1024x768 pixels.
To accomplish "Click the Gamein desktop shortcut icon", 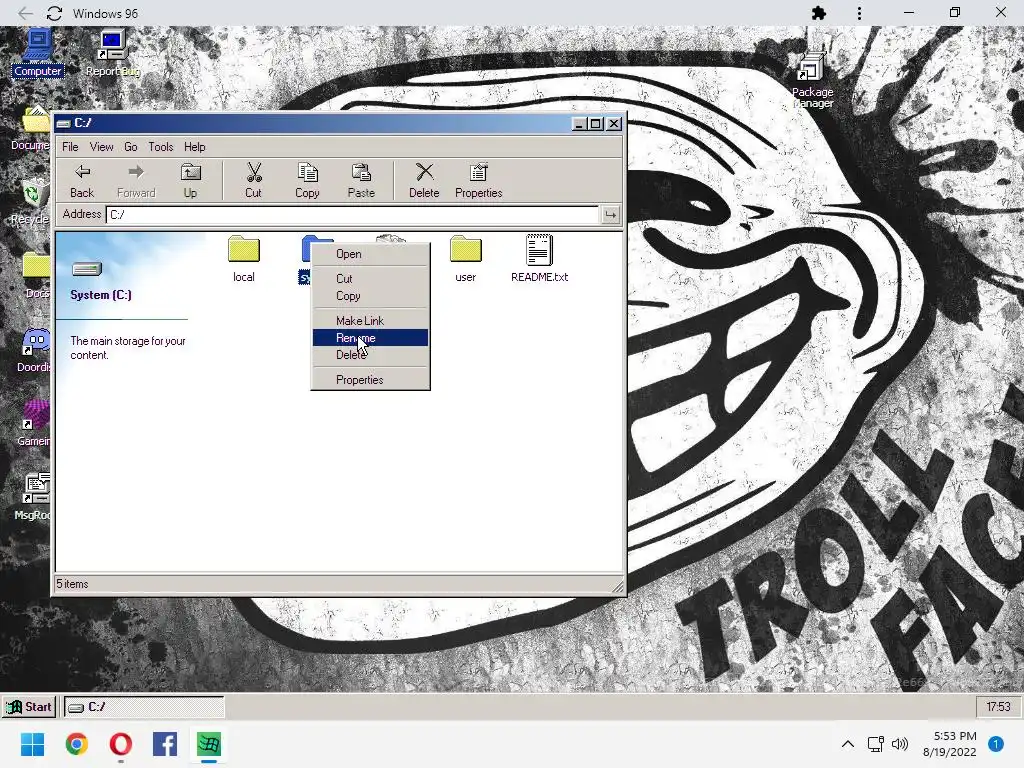I will pyautogui.click(x=34, y=423).
